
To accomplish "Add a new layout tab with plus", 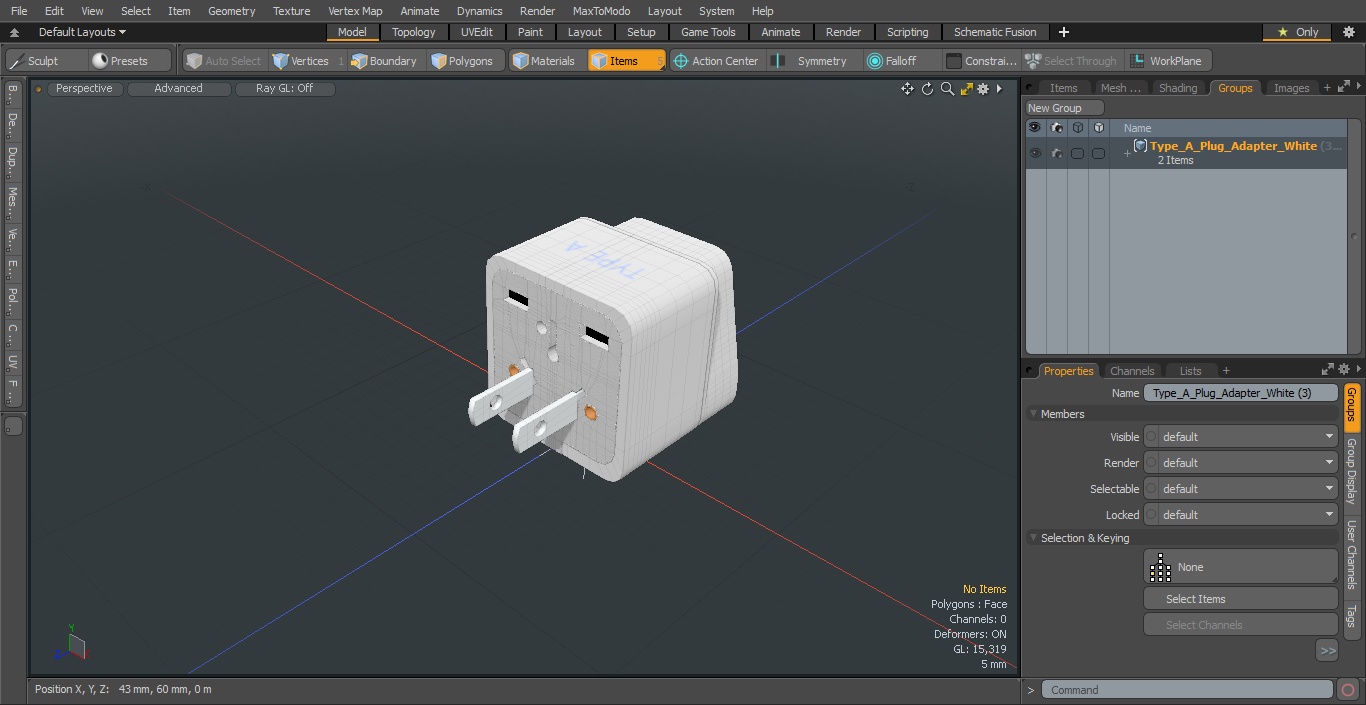I will click(x=1063, y=32).
